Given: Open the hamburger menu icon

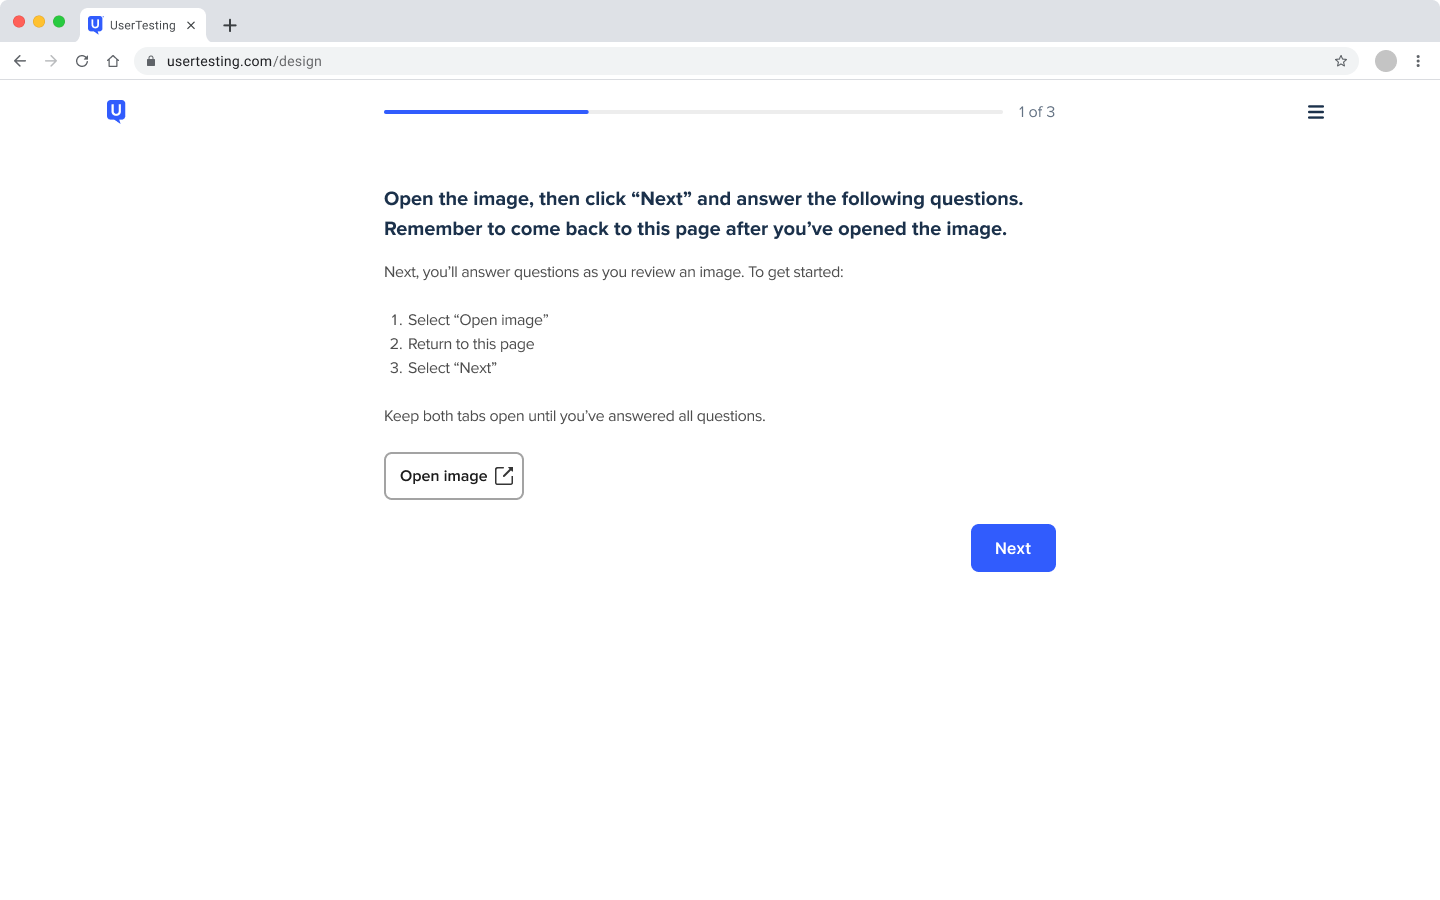Looking at the screenshot, I should click(x=1316, y=112).
